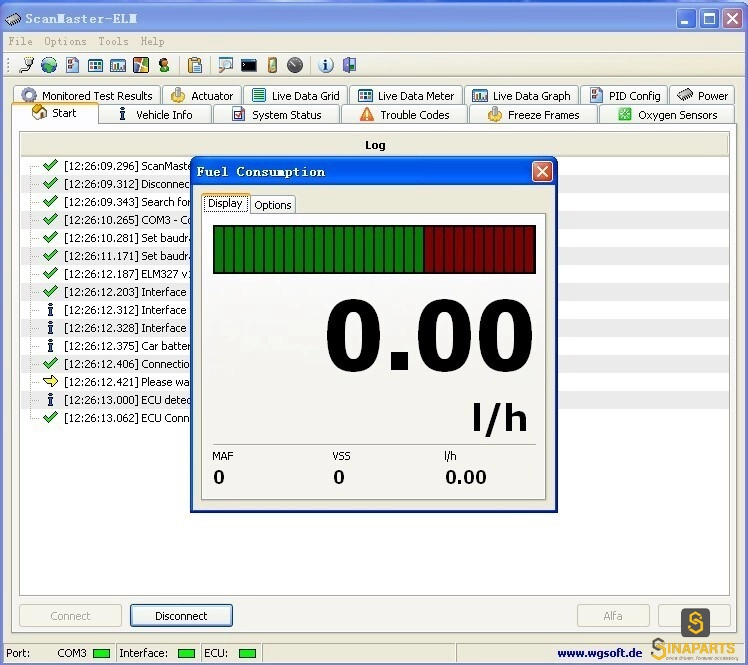Select log entry 12:26:09.312 Disconnect
Screen dimensions: 748x665
126,184
